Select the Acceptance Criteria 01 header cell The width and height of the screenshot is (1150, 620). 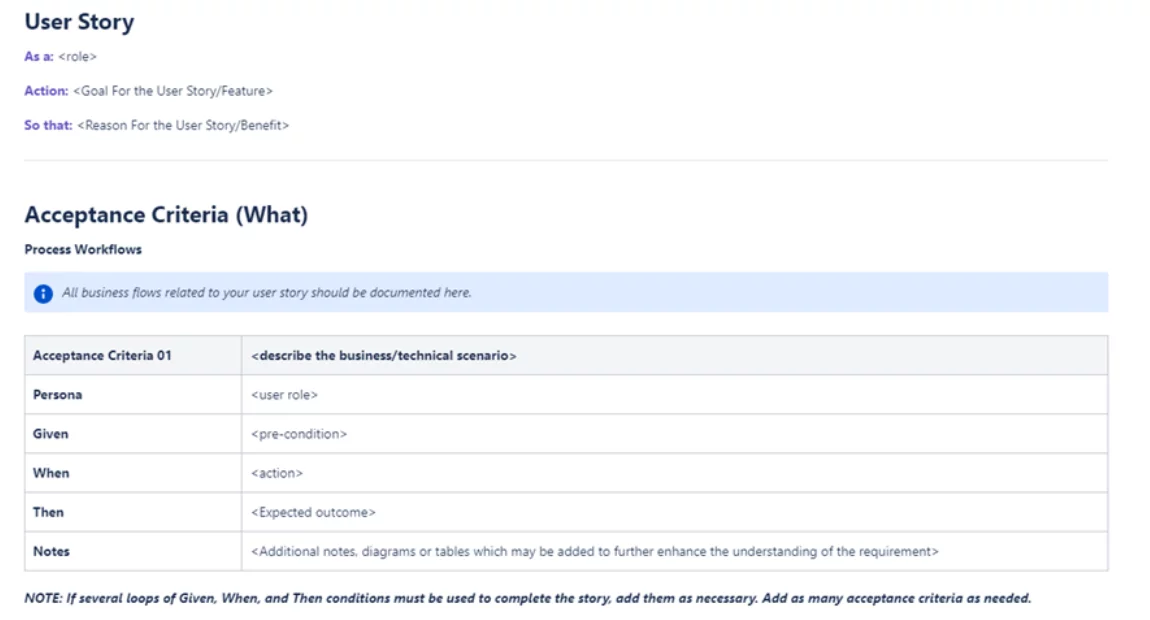(x=102, y=356)
